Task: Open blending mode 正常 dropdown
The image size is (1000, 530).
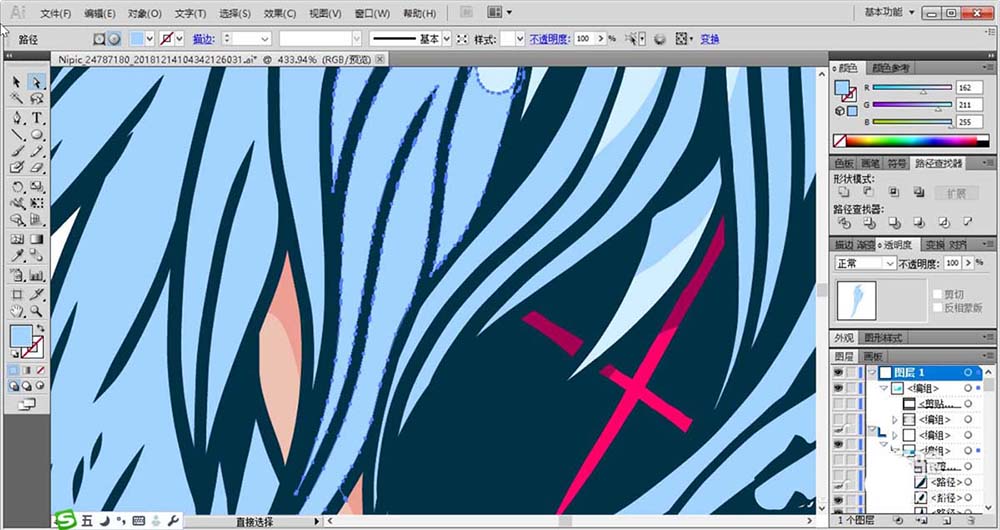Action: tap(865, 263)
